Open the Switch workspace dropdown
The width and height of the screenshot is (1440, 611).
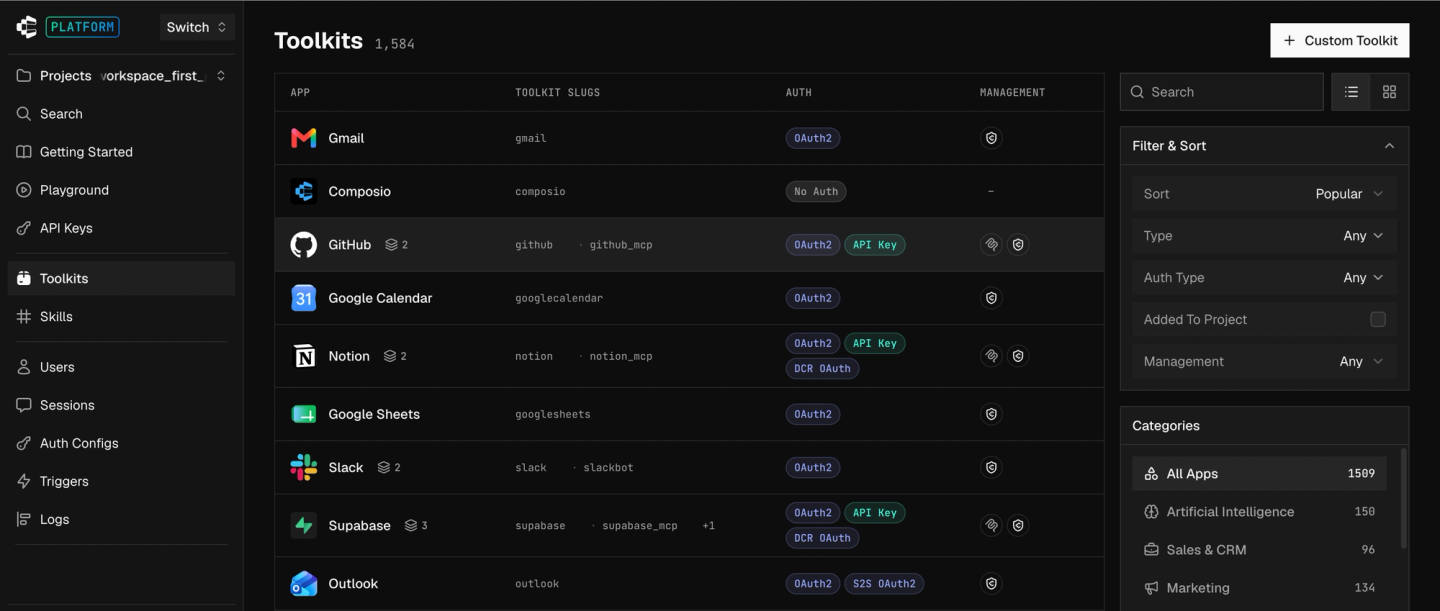197,27
